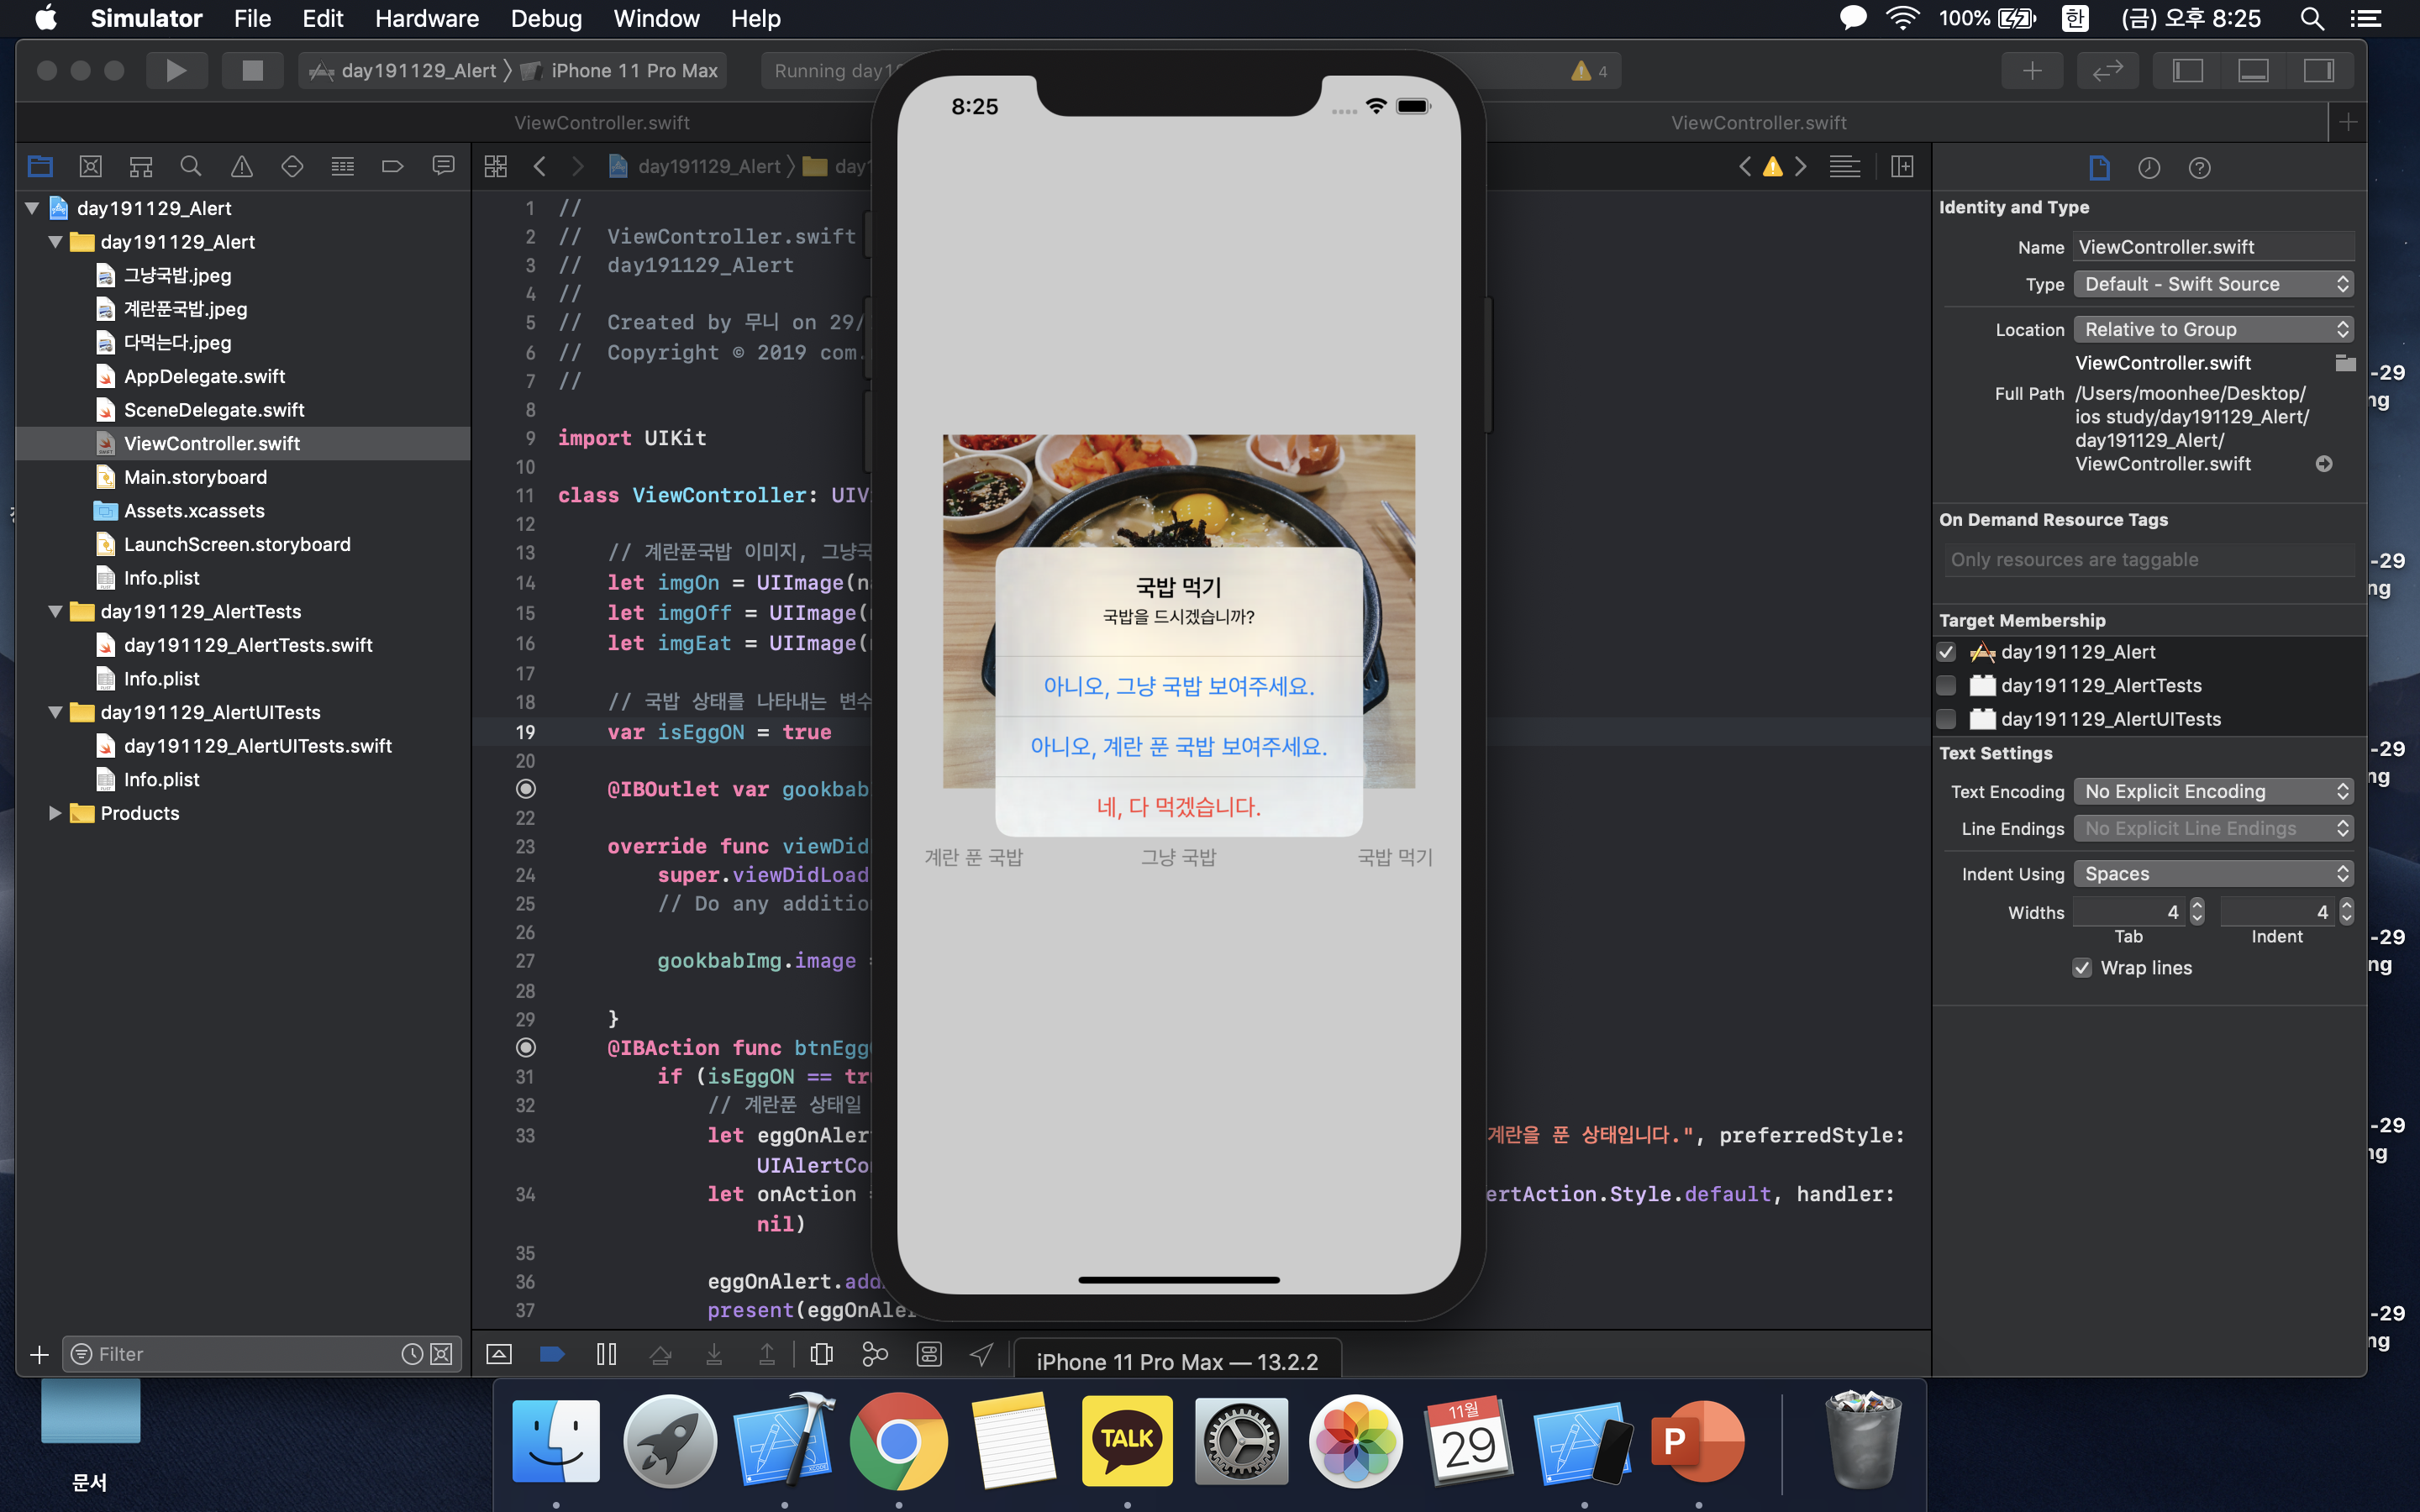This screenshot has height=1512, width=2420.
Task: Click the Library plus button
Action: pos(2032,70)
